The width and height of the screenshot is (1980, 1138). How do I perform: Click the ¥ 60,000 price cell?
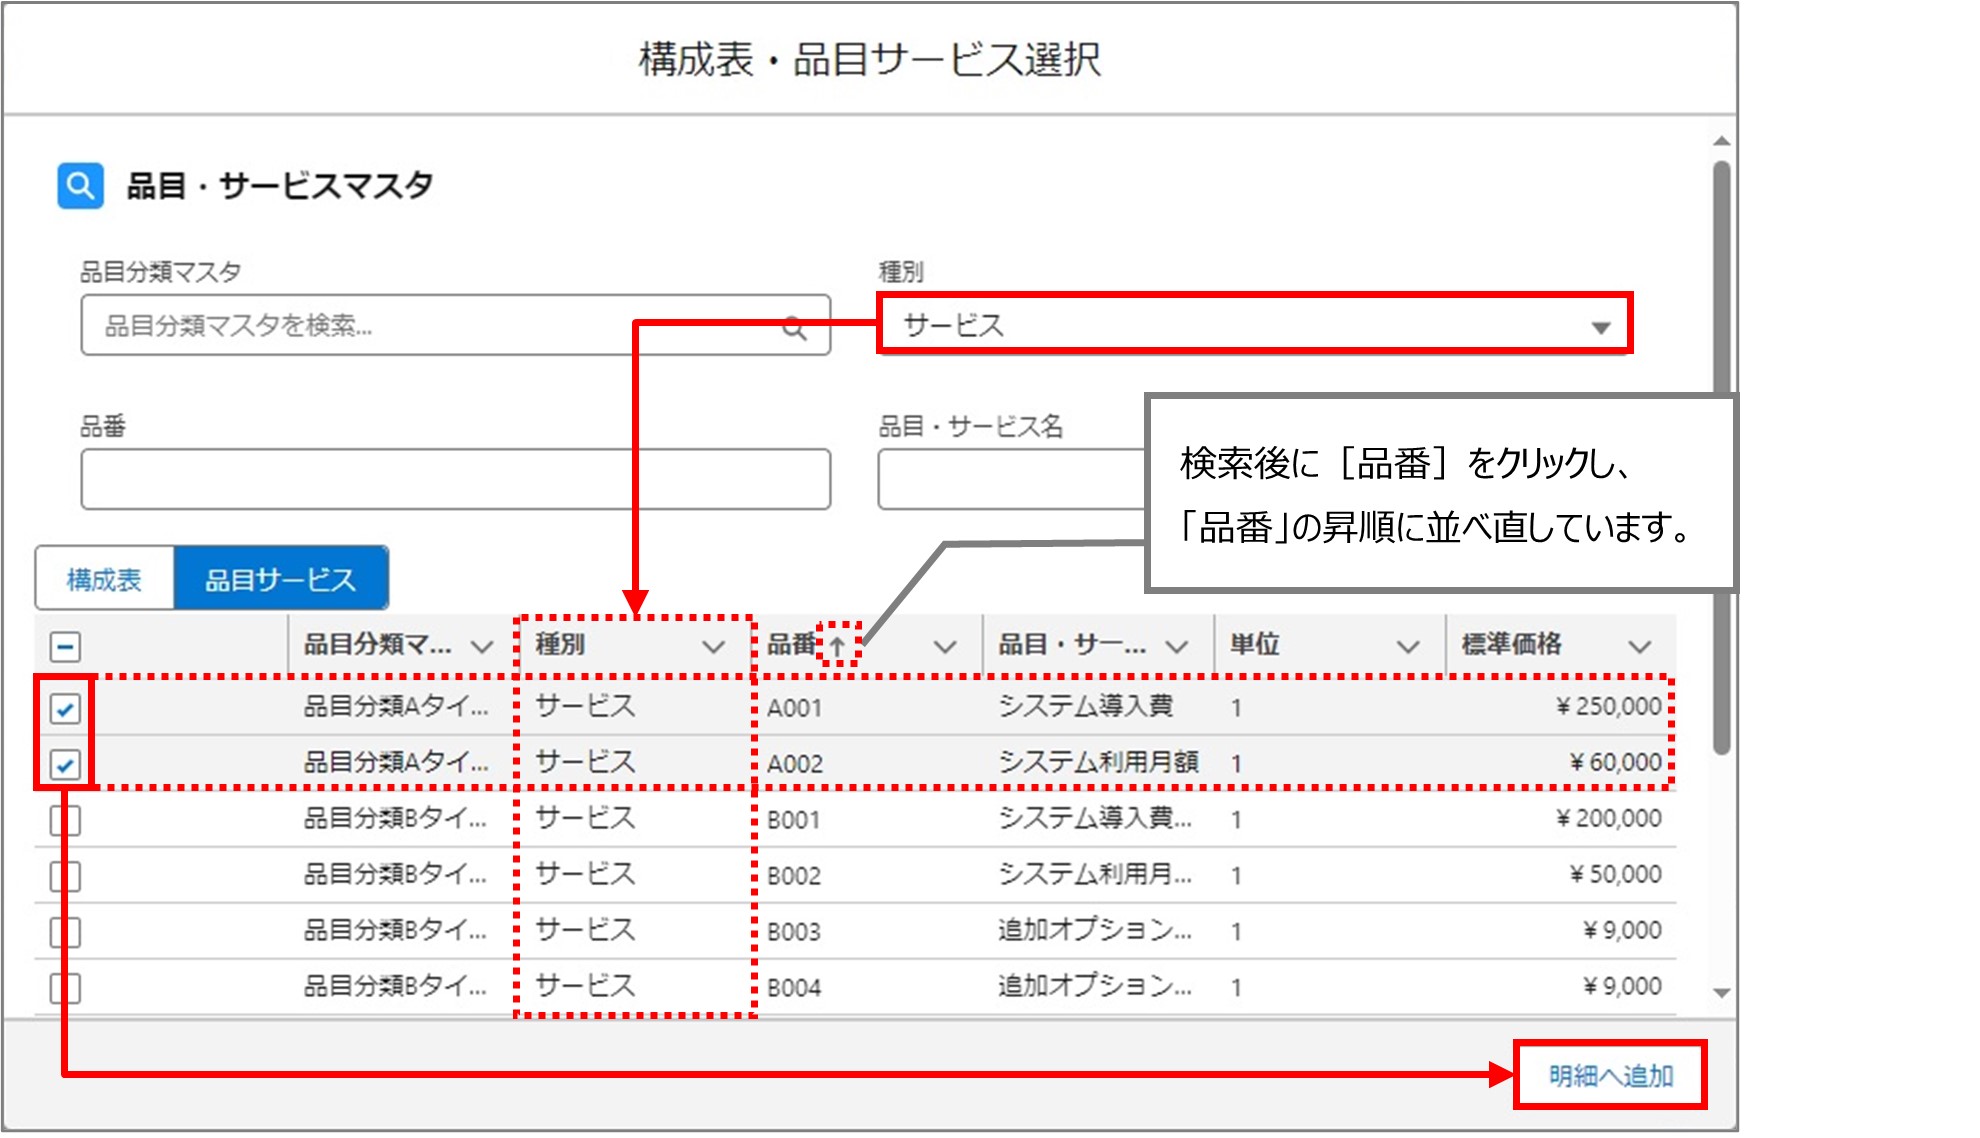click(1615, 763)
